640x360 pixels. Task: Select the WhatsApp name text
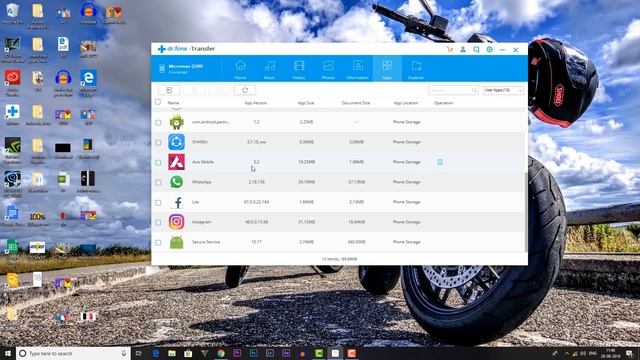(202, 182)
